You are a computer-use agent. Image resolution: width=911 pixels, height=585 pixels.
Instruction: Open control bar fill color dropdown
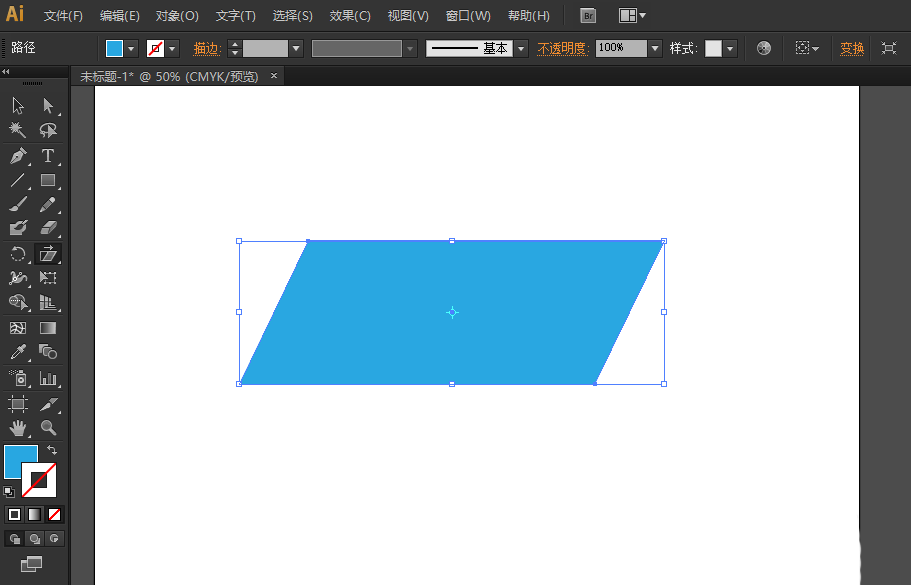pyautogui.click(x=131, y=49)
